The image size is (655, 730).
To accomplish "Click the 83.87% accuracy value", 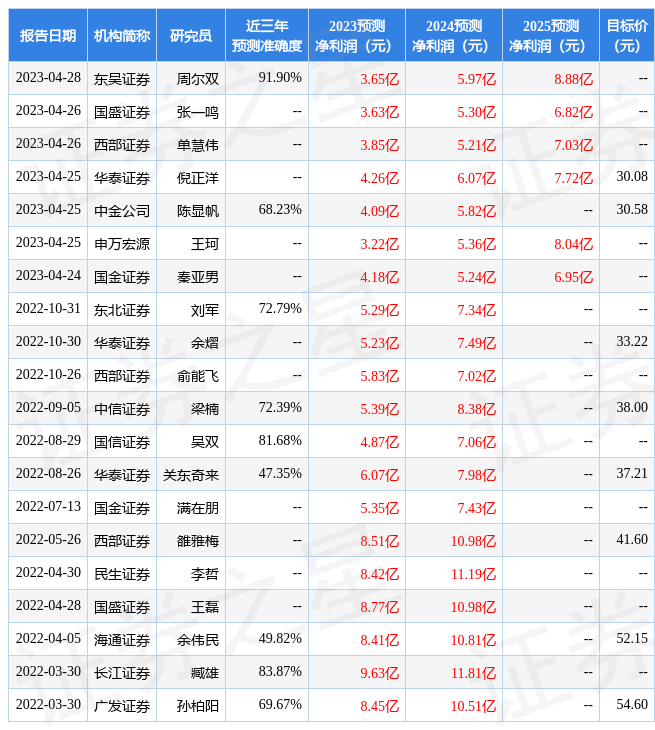I will pyautogui.click(x=280, y=672).
